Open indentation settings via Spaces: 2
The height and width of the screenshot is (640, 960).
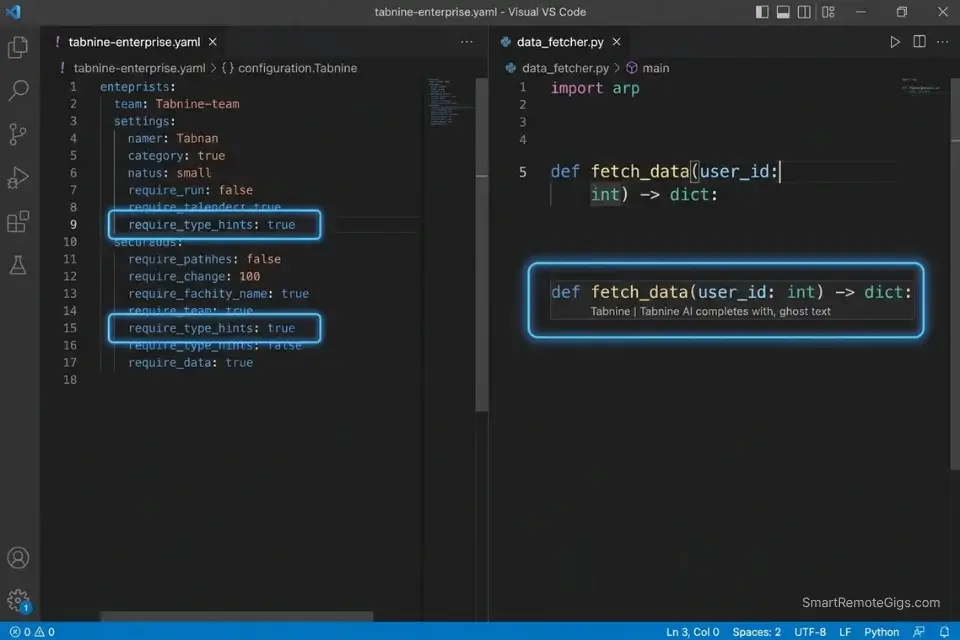click(x=755, y=631)
